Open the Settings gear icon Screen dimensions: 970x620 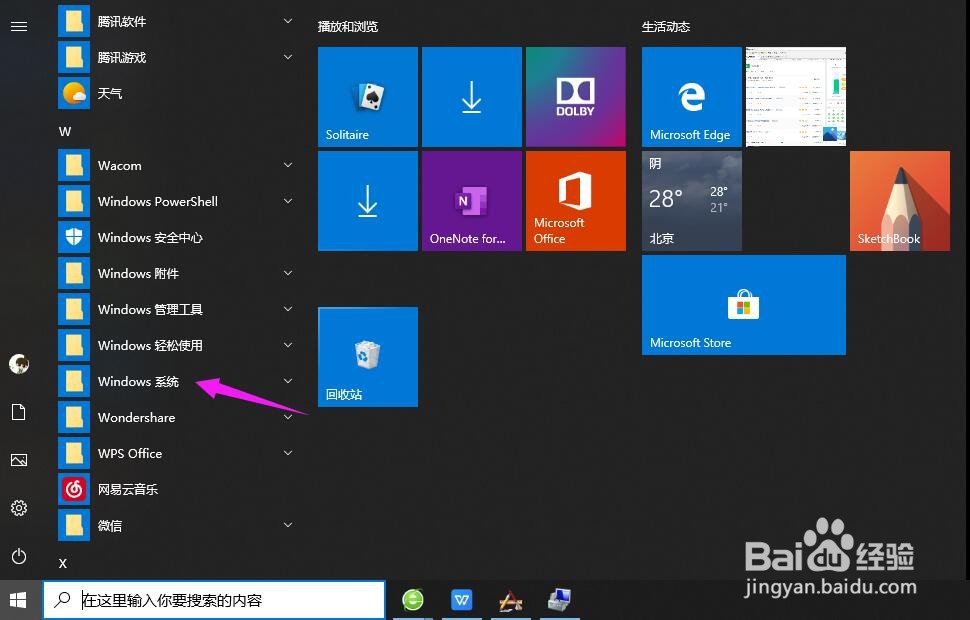pos(19,508)
